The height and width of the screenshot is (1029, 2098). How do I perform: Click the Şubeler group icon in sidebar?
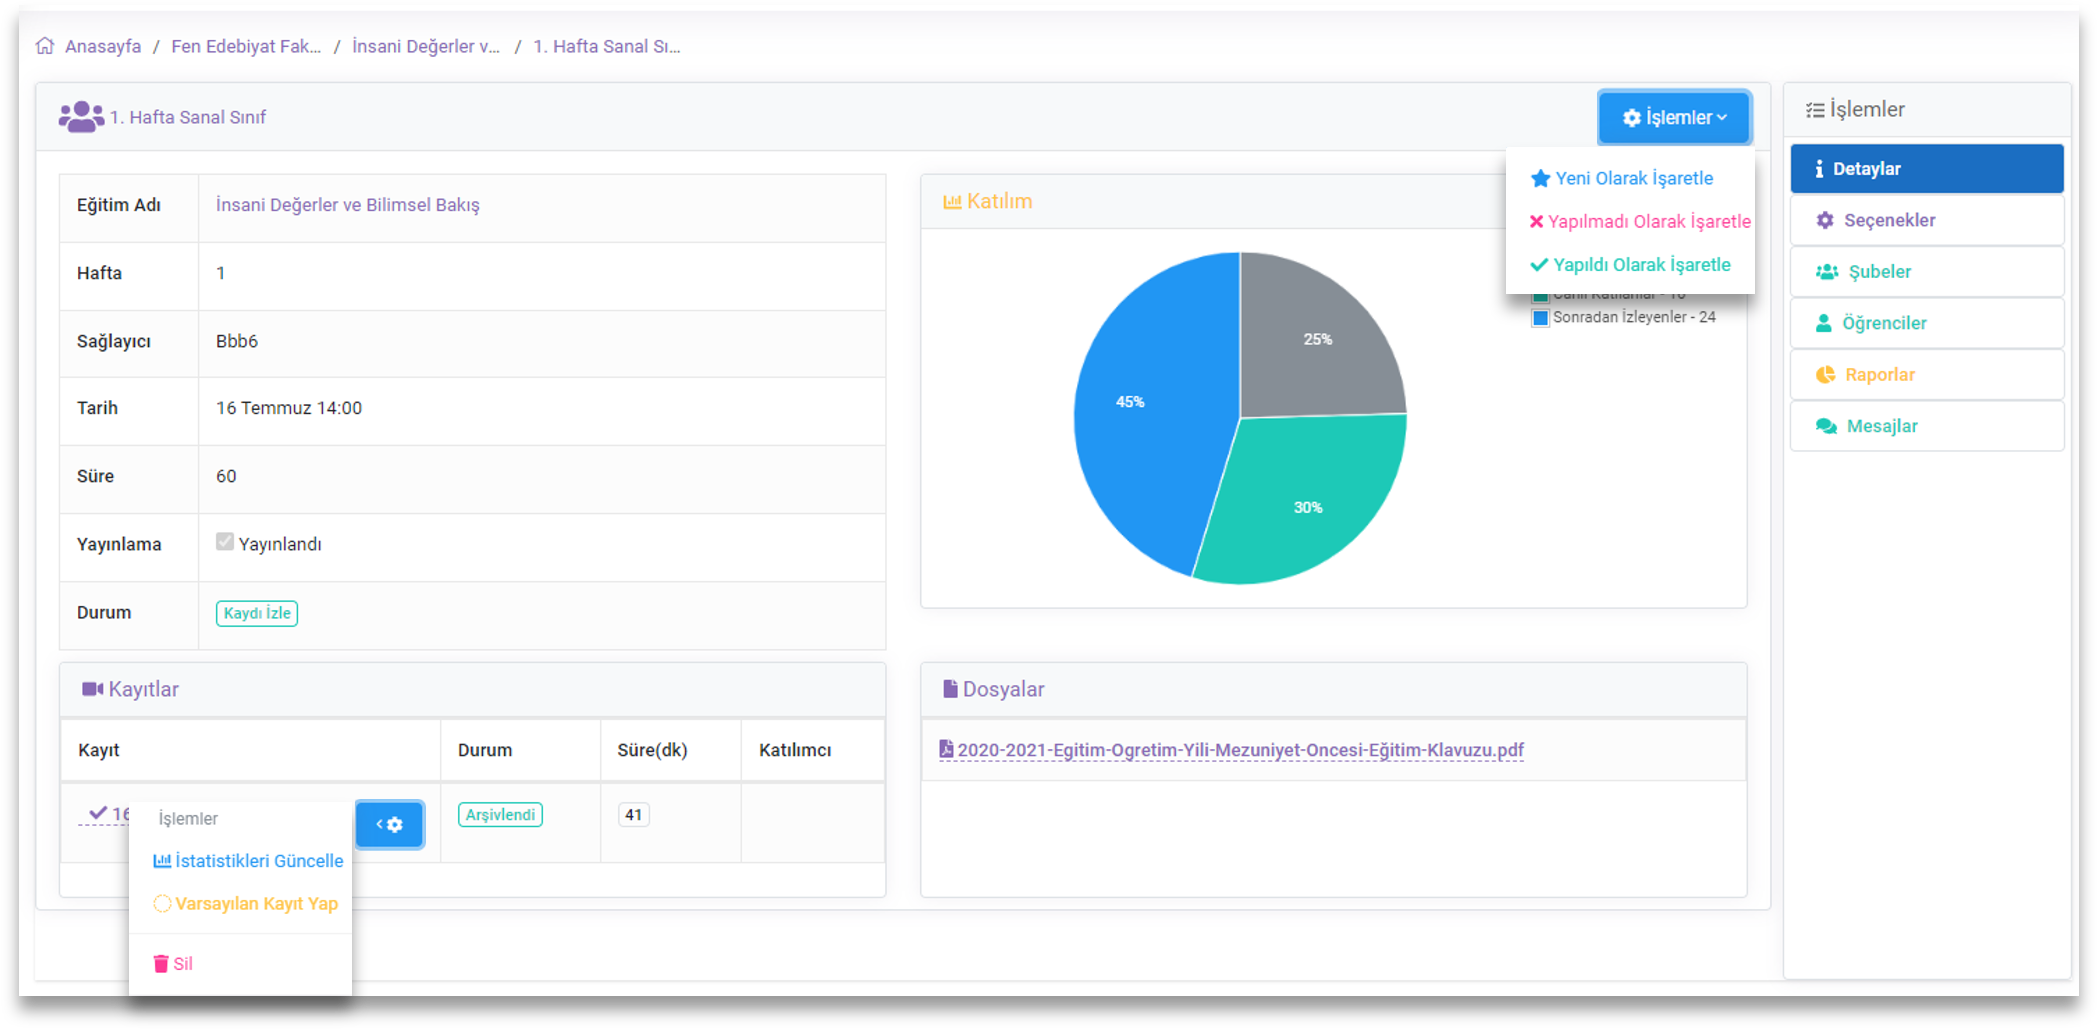tap(1827, 272)
